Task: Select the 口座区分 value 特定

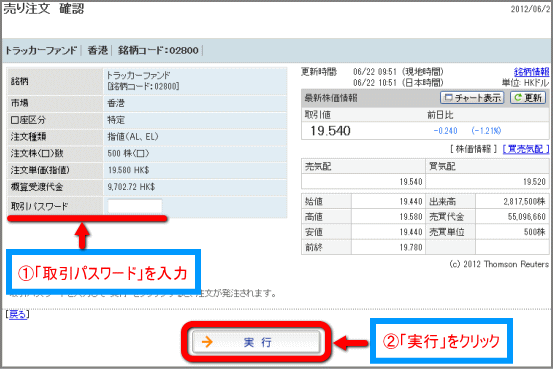Action: tap(116, 120)
